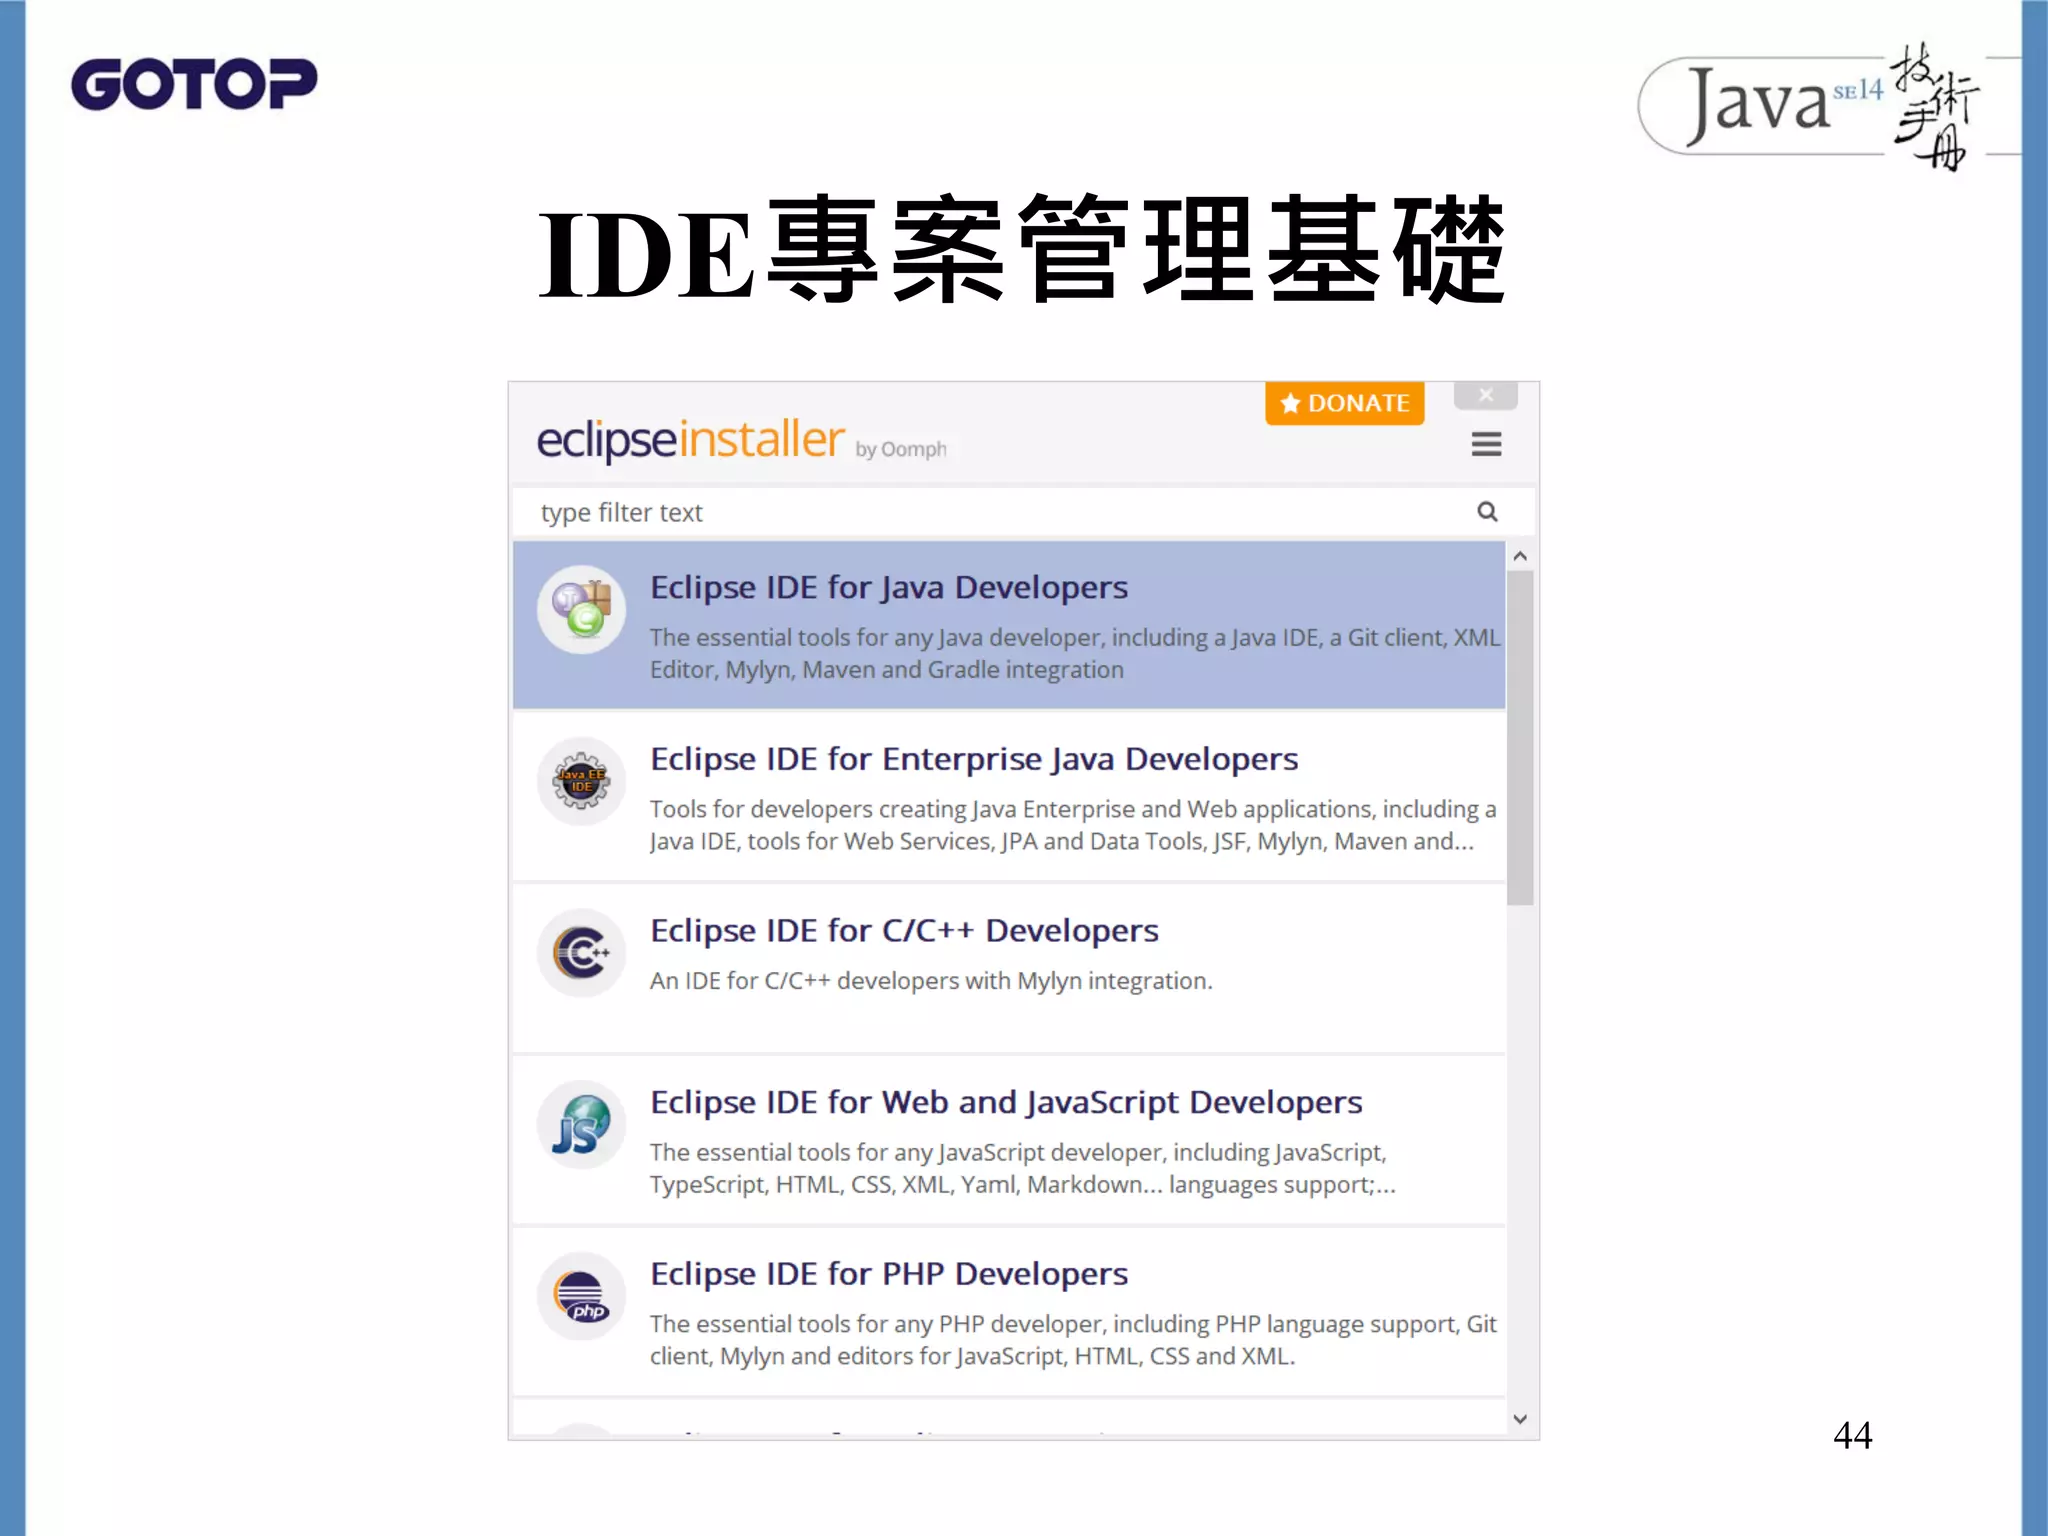Viewport: 2048px width, 1536px height.
Task: Select Eclipse IDE for Java Developers
Action: [1008, 625]
